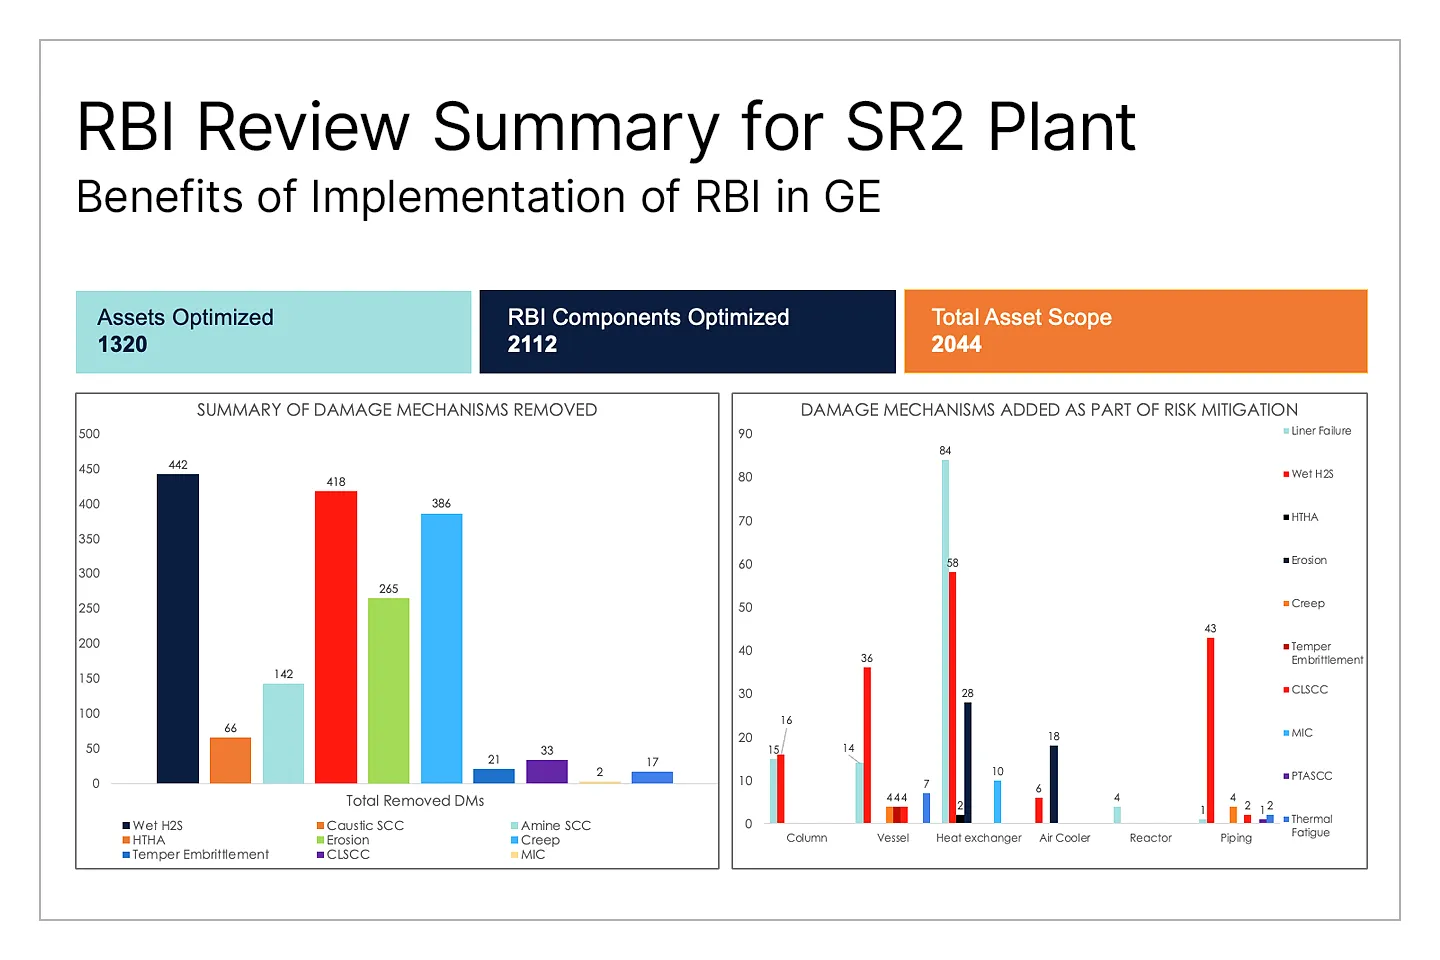Expand the Heat exchanger category label
The width and height of the screenshot is (1440, 960).
pos(978,838)
